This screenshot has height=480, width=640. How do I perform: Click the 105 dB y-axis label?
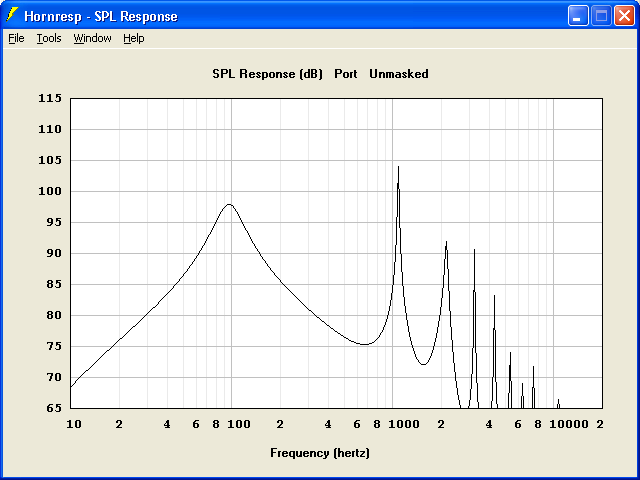(50, 160)
